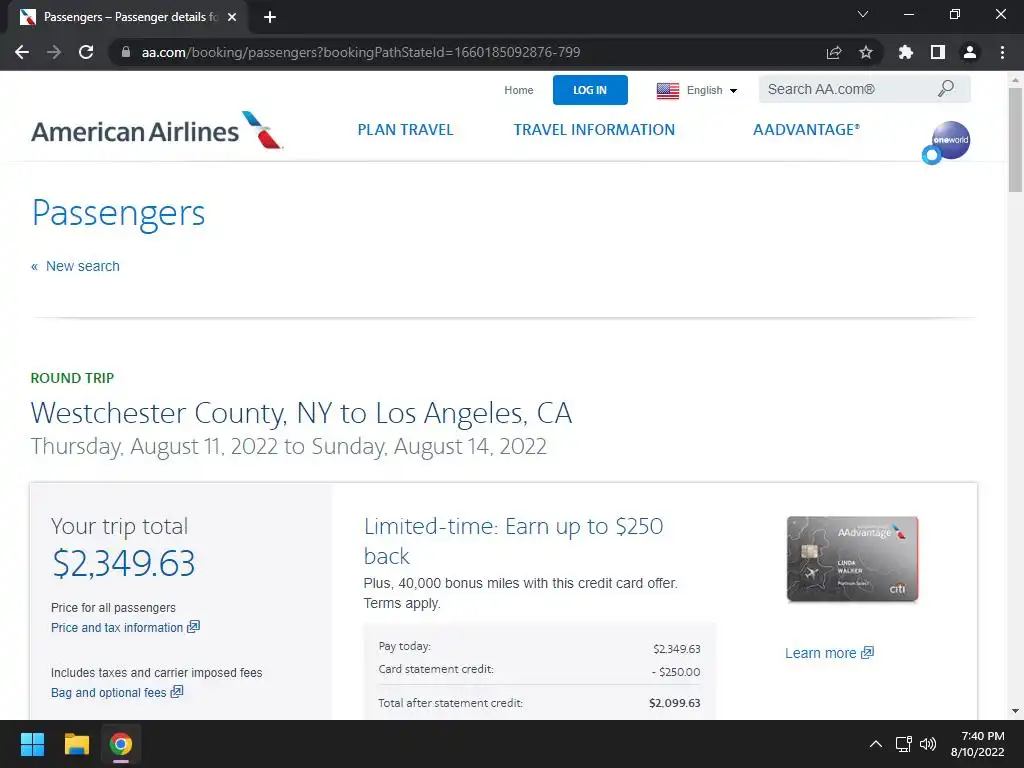Click the oneworld alliance badge
This screenshot has height=768, width=1024.
[950, 139]
